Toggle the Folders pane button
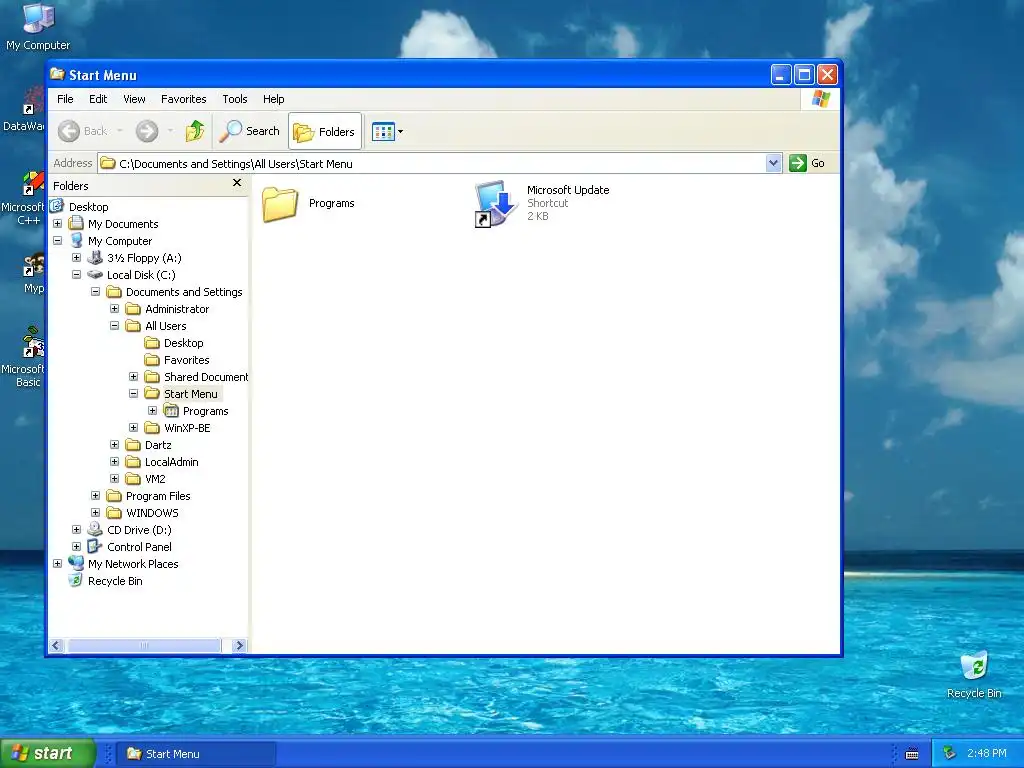Image resolution: width=1024 pixels, height=768 pixels. 325,131
